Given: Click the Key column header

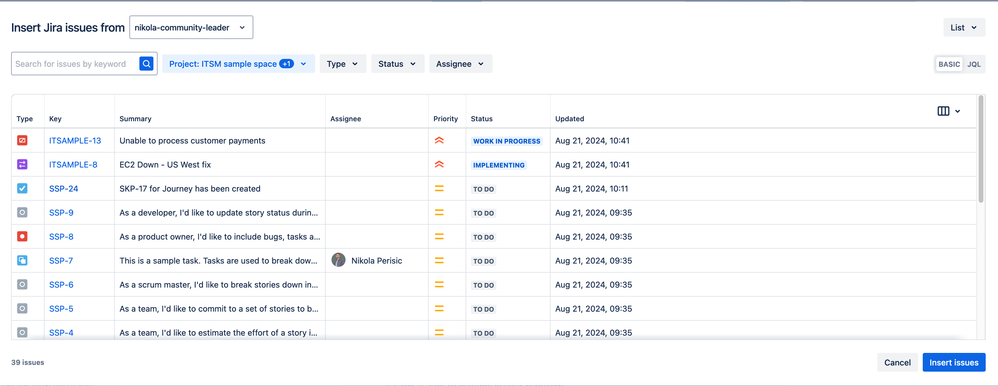Looking at the screenshot, I should click(x=55, y=119).
